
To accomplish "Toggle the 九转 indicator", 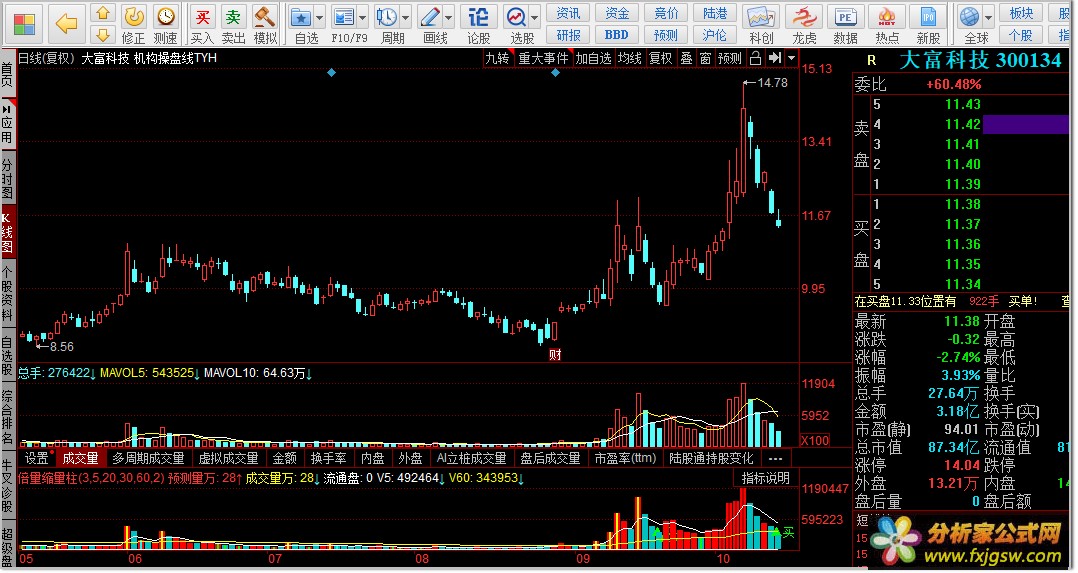I will coord(497,58).
